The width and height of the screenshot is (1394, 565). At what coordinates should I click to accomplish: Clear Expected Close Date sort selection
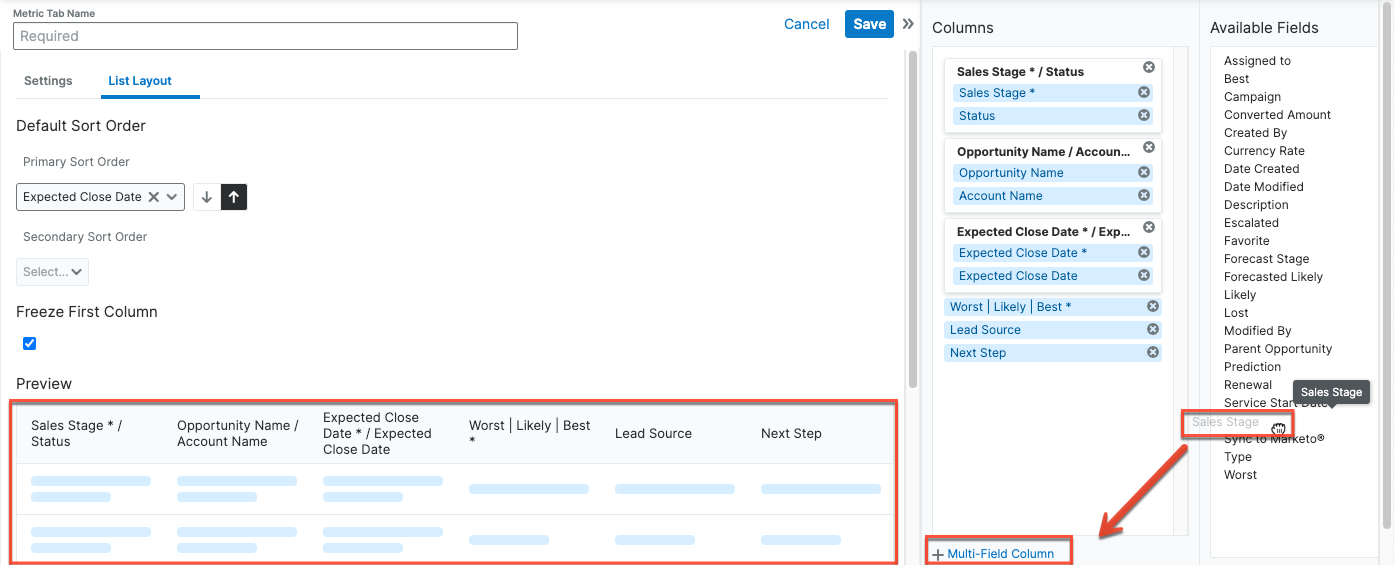pos(153,197)
